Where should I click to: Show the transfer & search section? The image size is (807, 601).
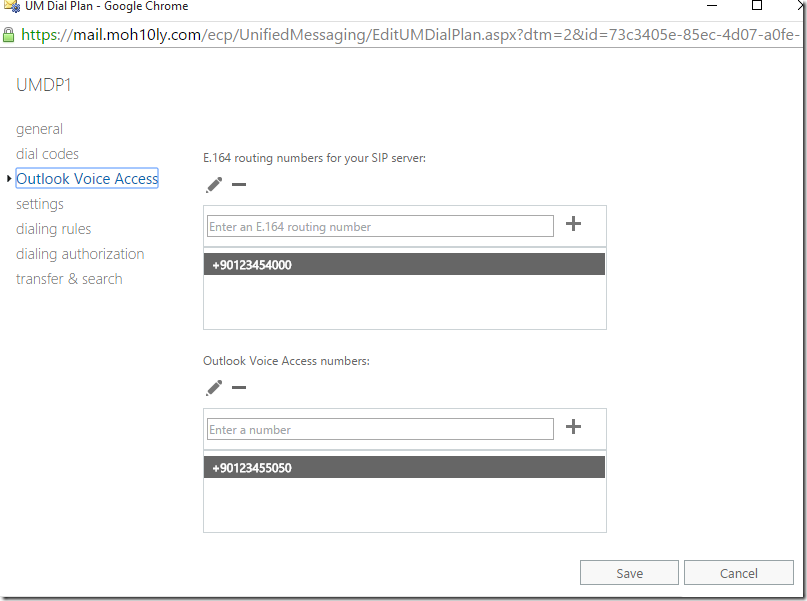click(x=69, y=279)
